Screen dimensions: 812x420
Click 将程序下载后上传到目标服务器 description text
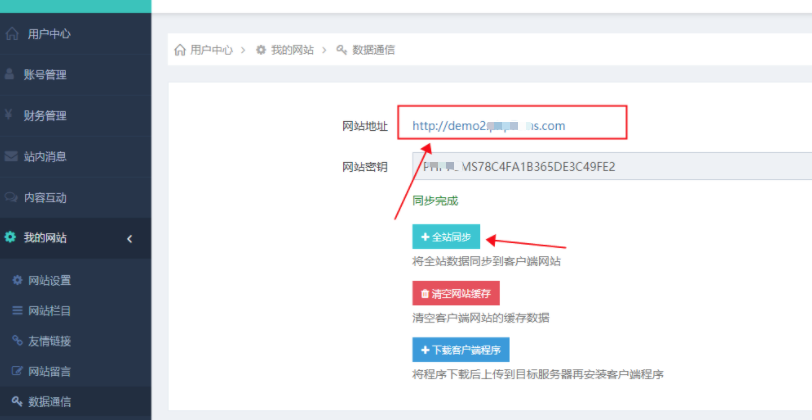click(538, 374)
